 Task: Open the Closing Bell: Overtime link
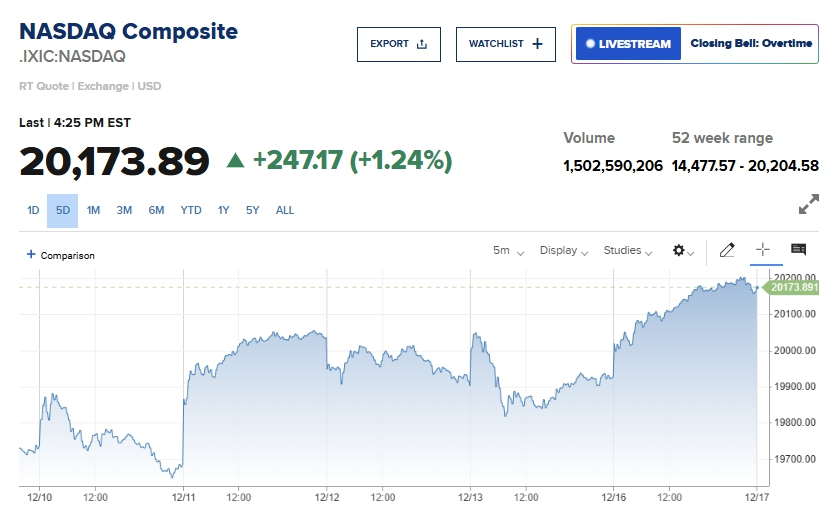tap(751, 44)
